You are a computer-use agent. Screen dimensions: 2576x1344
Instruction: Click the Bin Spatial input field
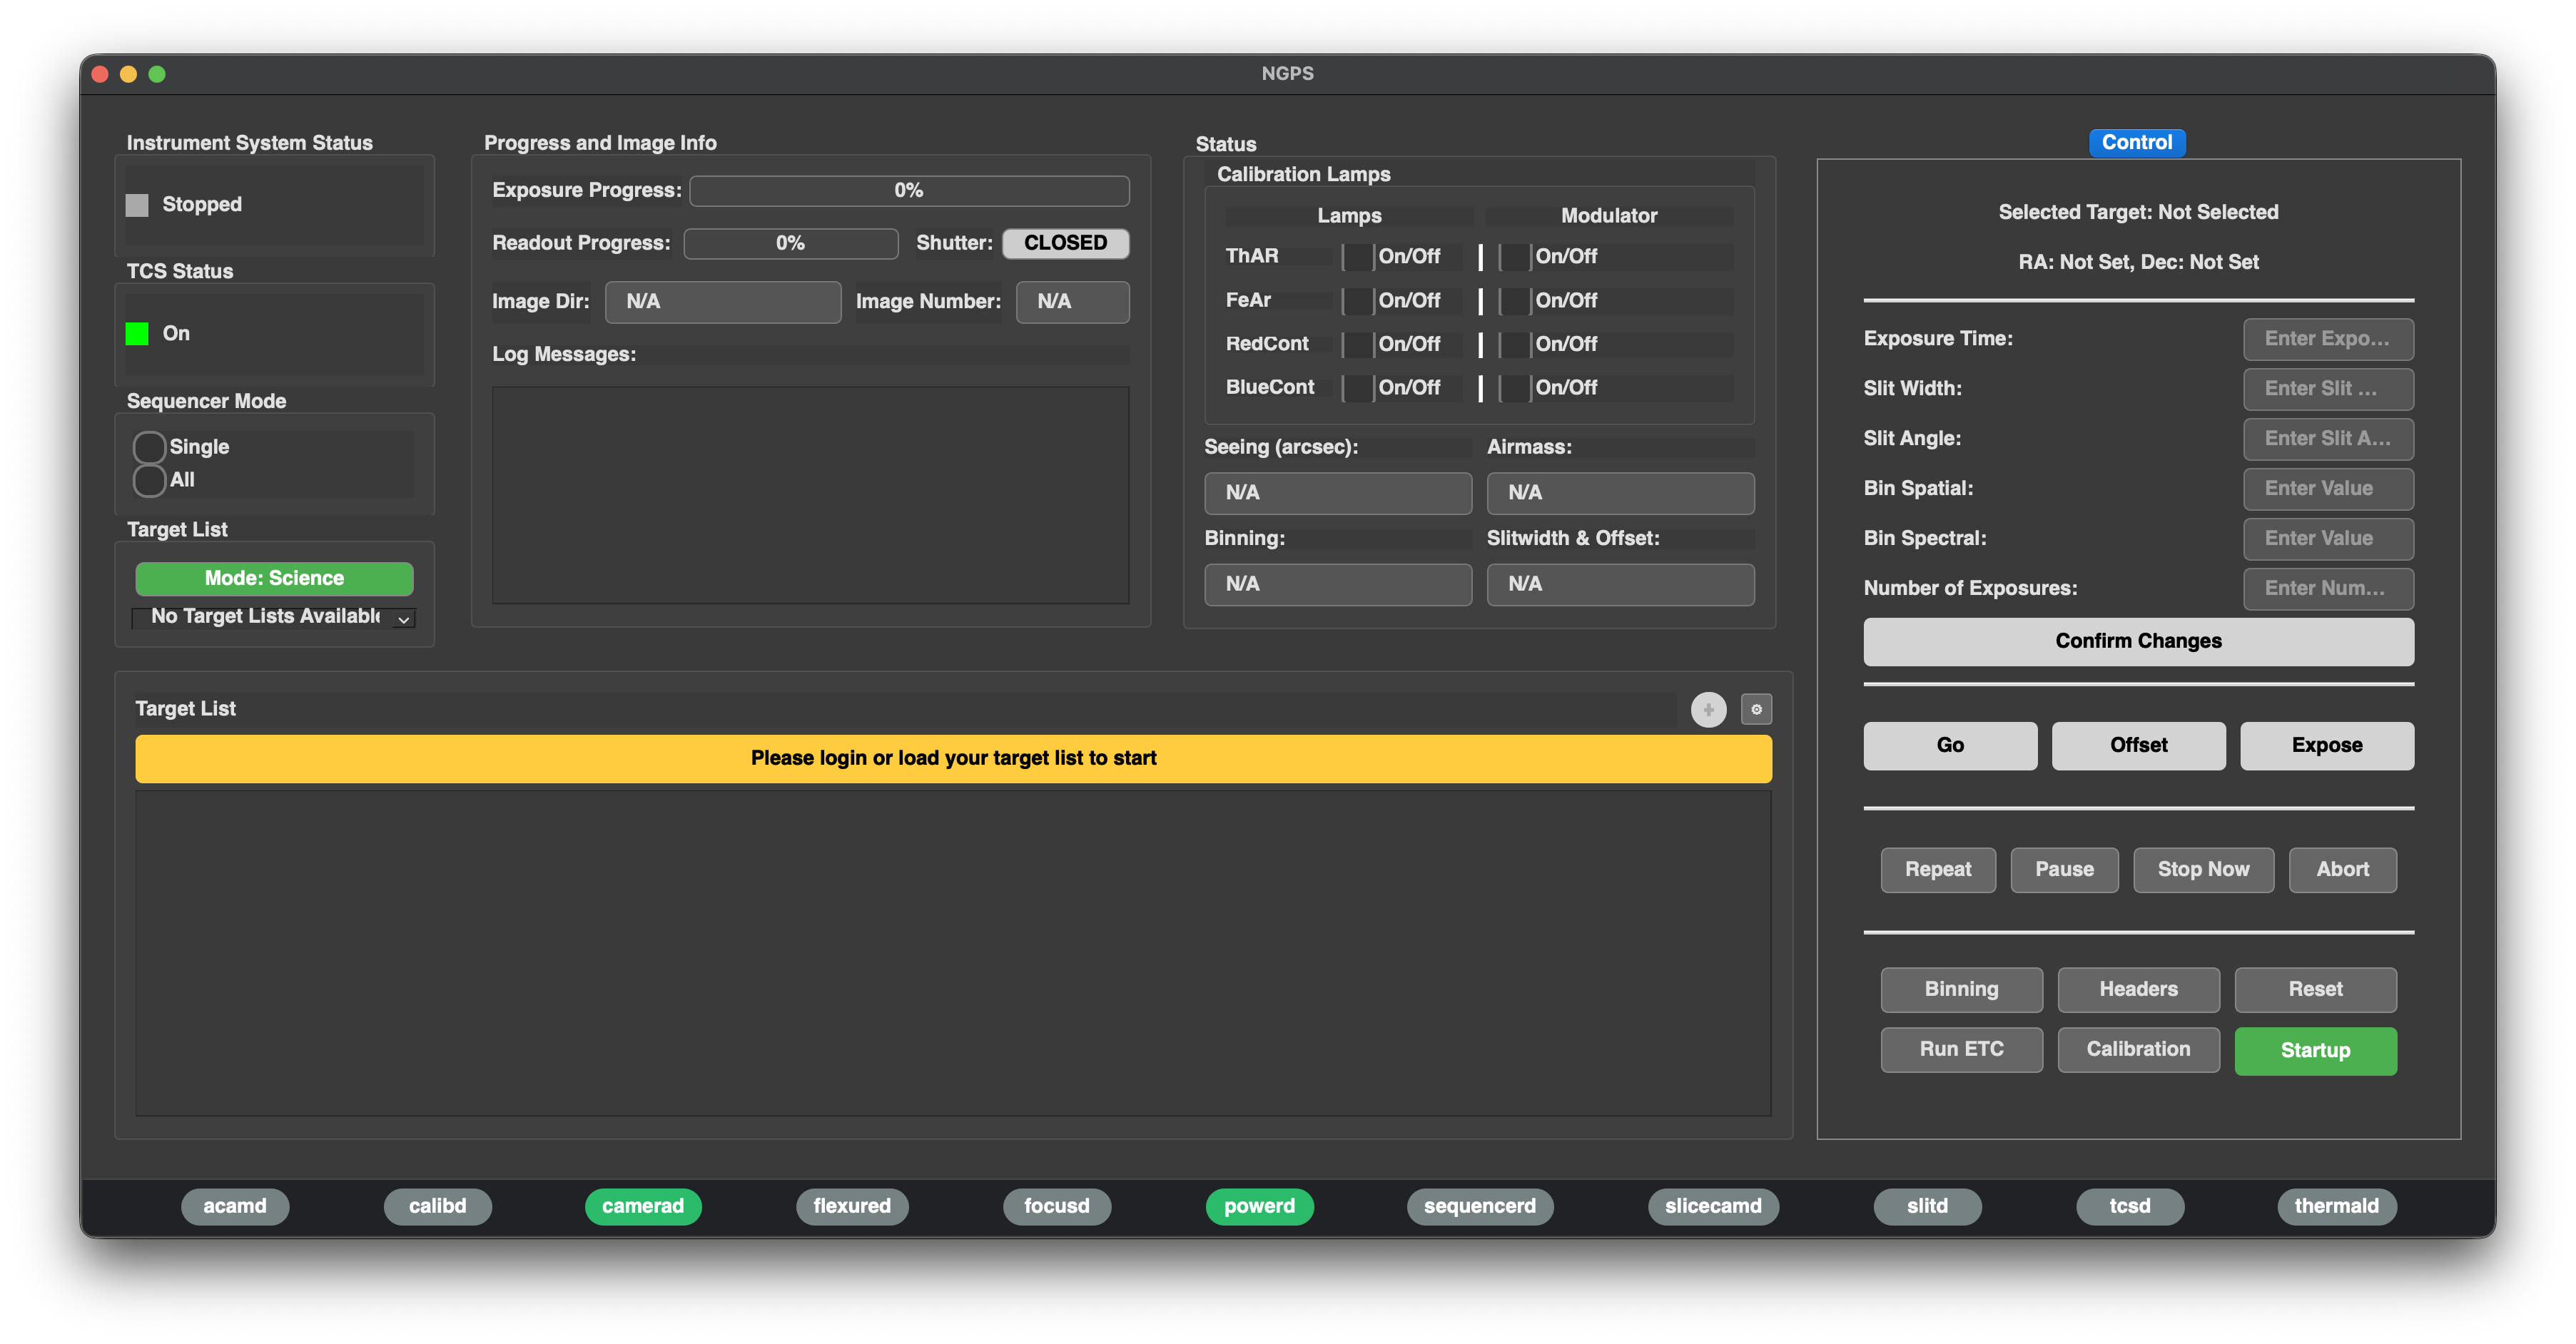pyautogui.click(x=2328, y=489)
